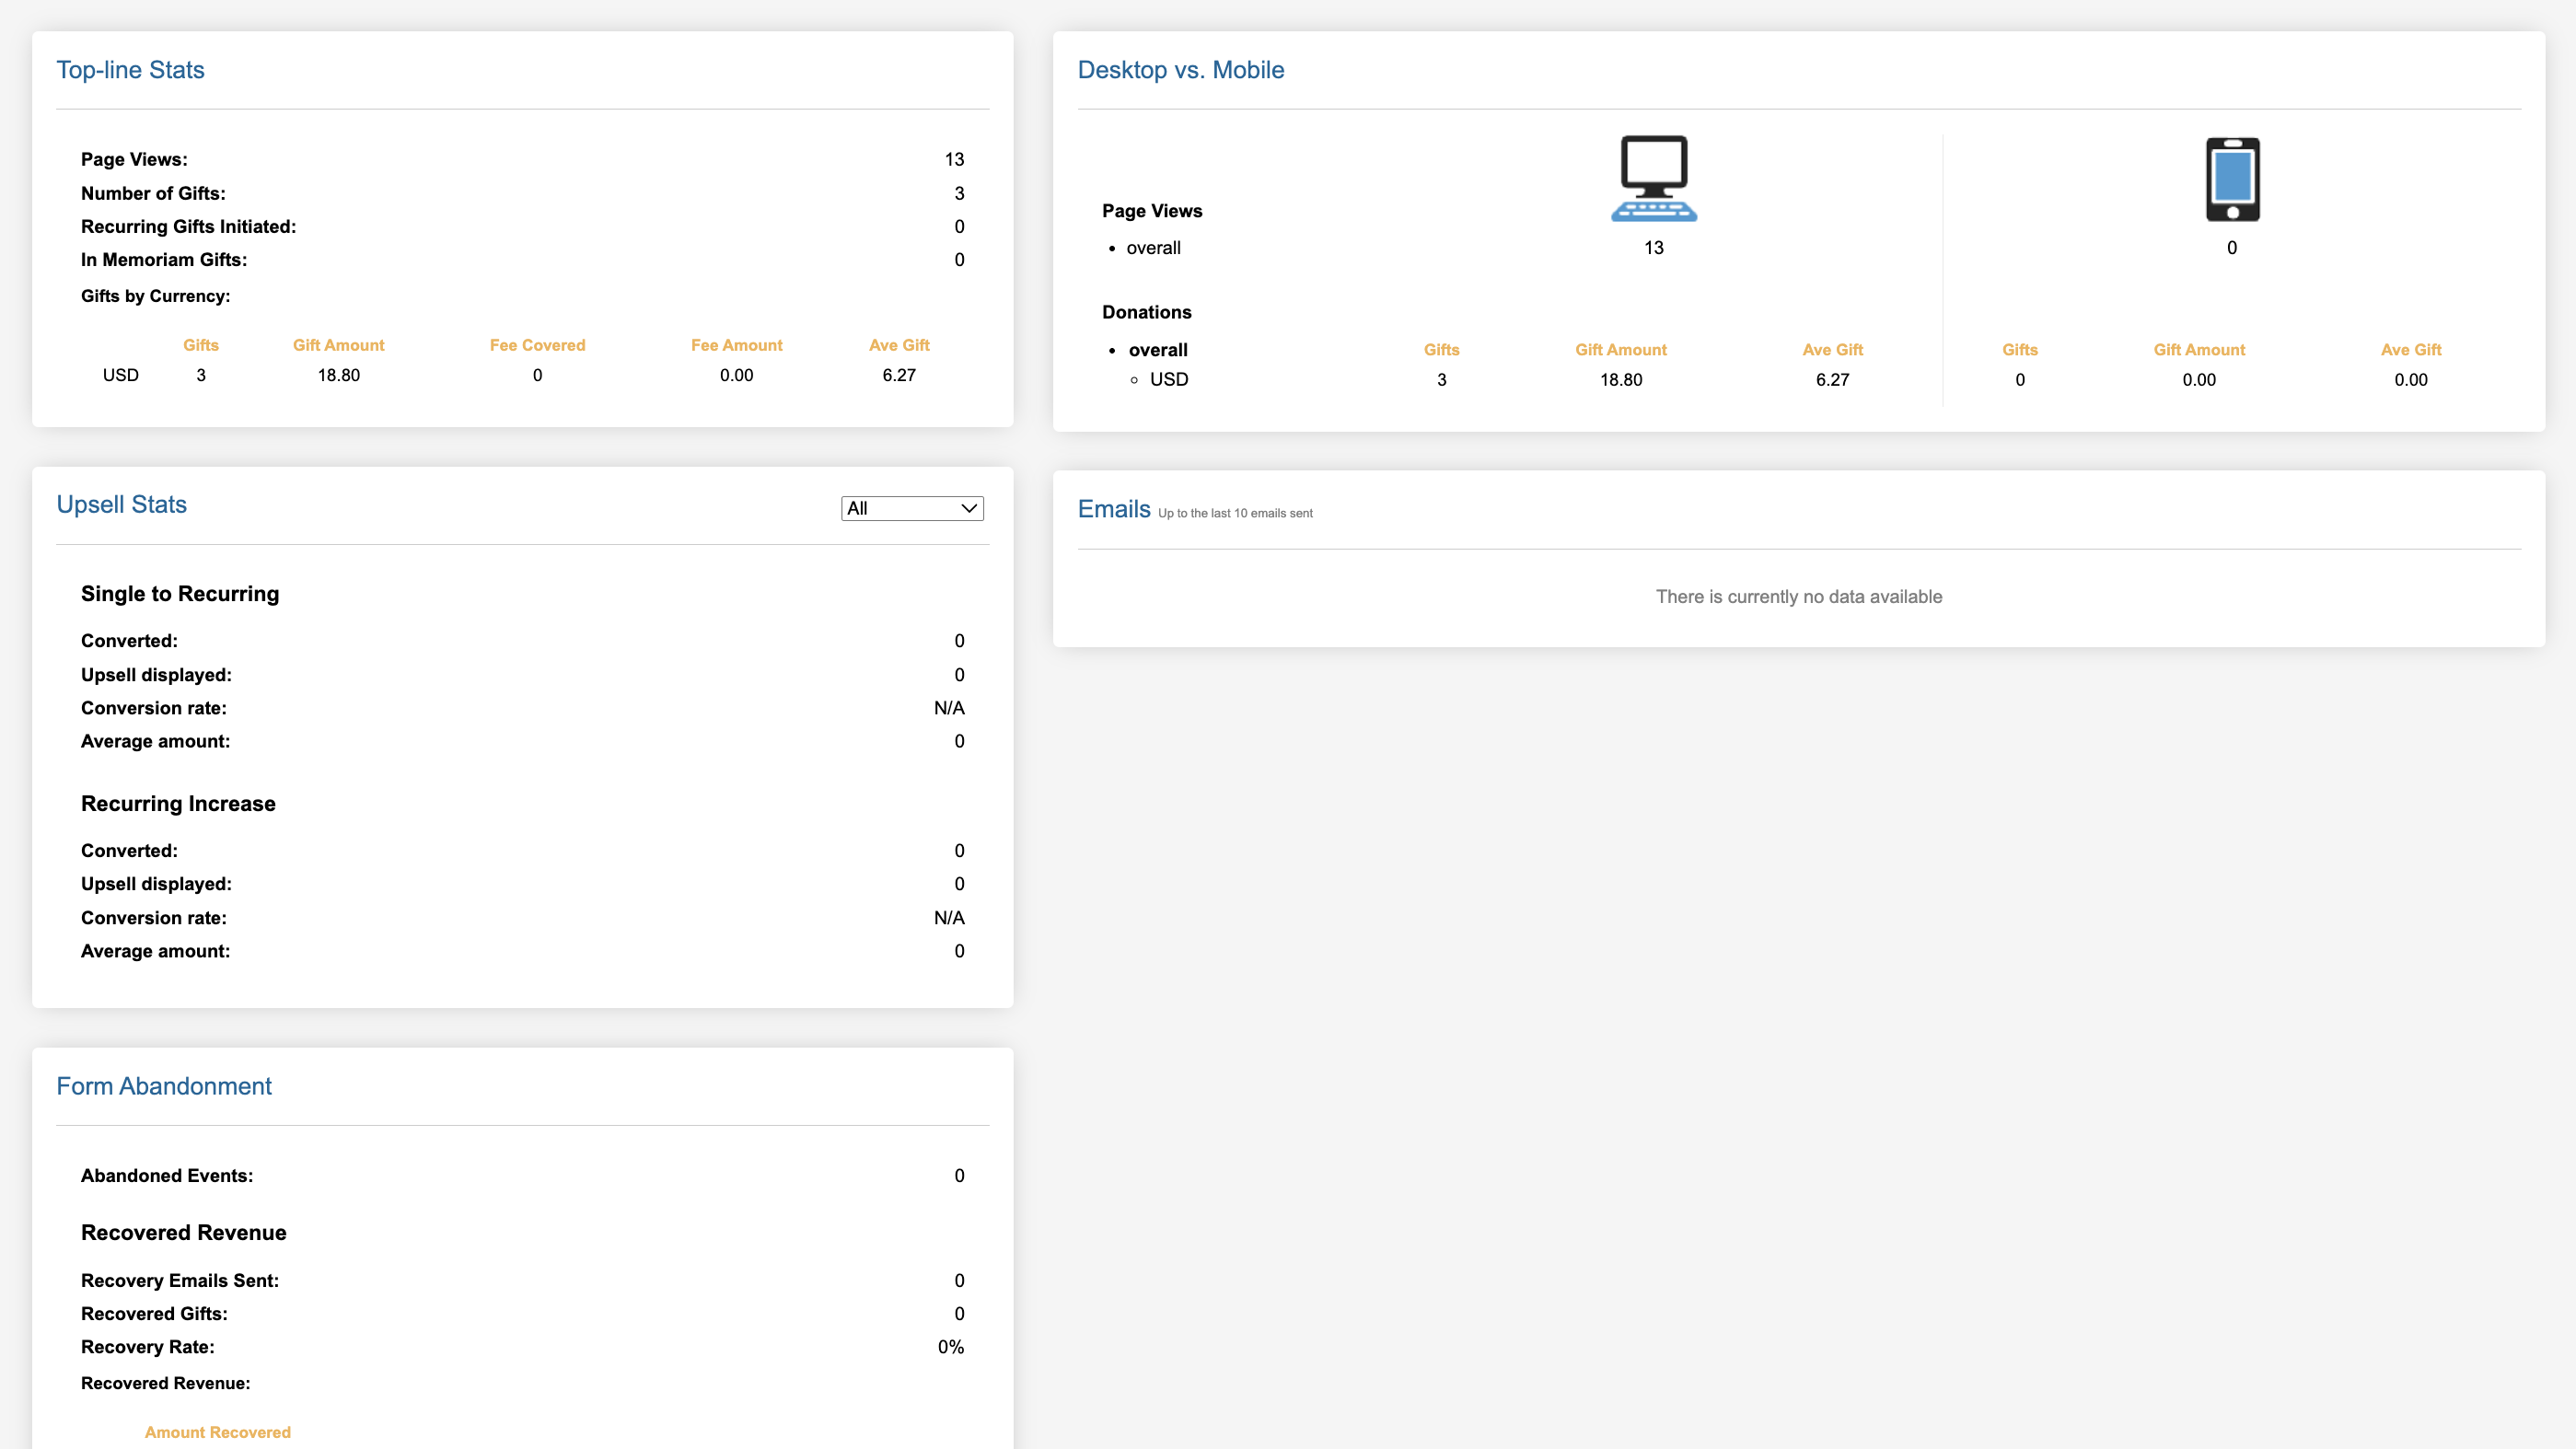Click the 'Conversion rate:' label under Single to Recurring

[x=154, y=707]
